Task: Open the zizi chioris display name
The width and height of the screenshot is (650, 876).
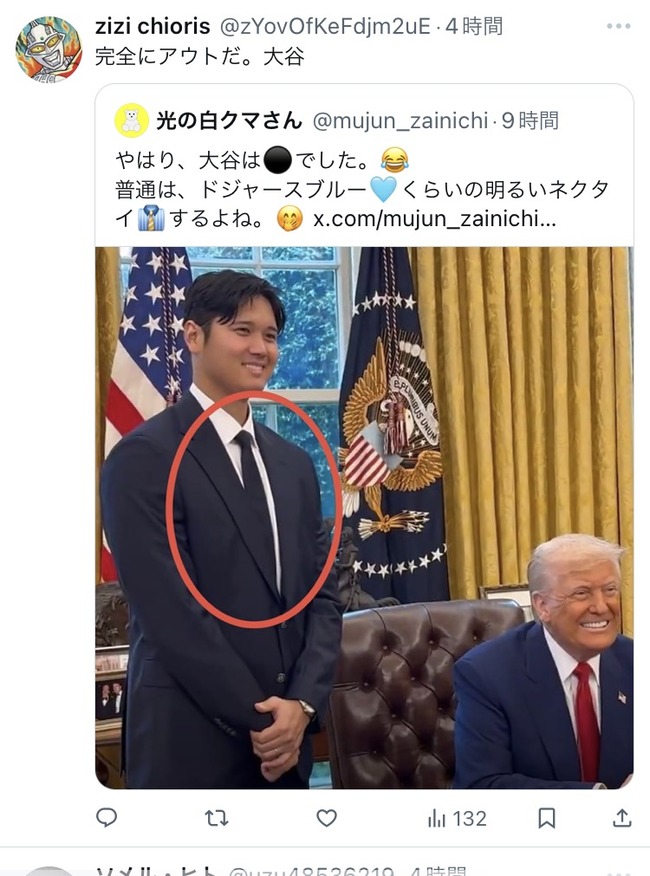Action: [x=153, y=26]
